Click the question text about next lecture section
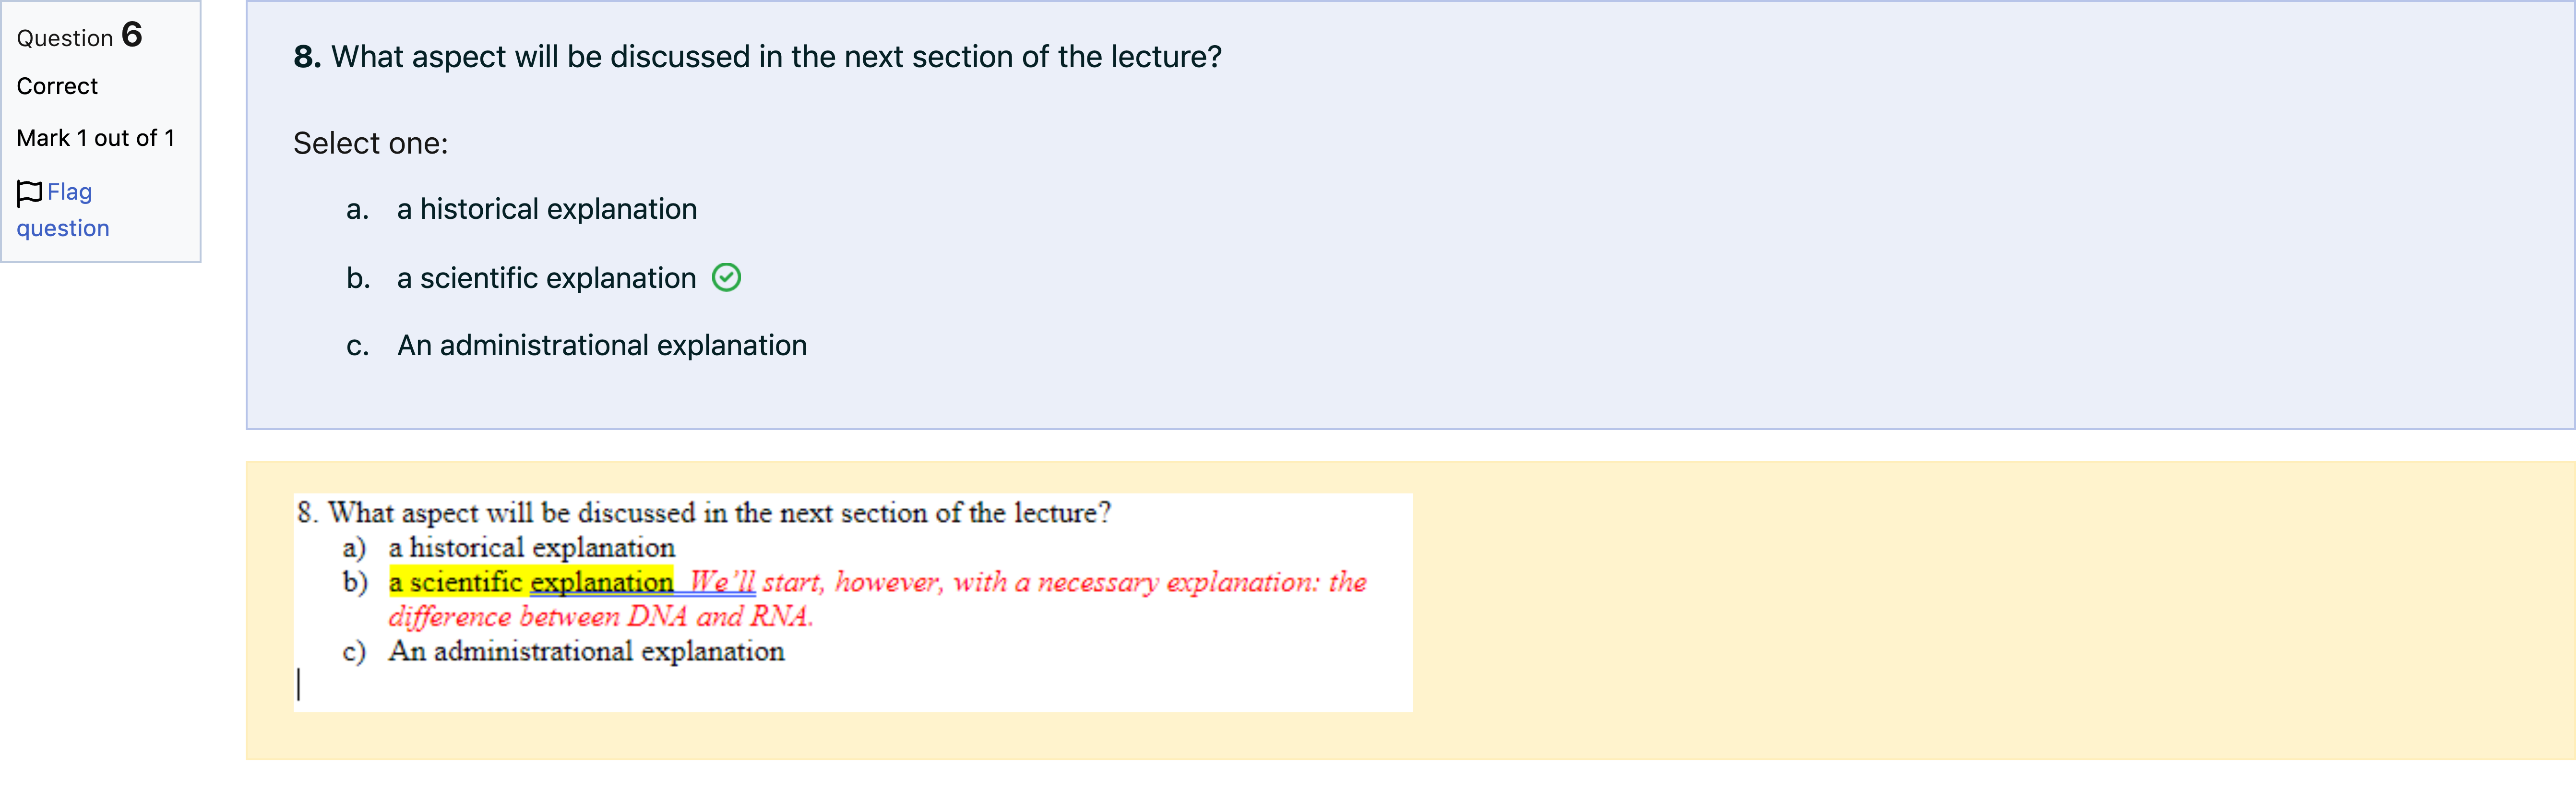The width and height of the screenshot is (2576, 791). (776, 57)
